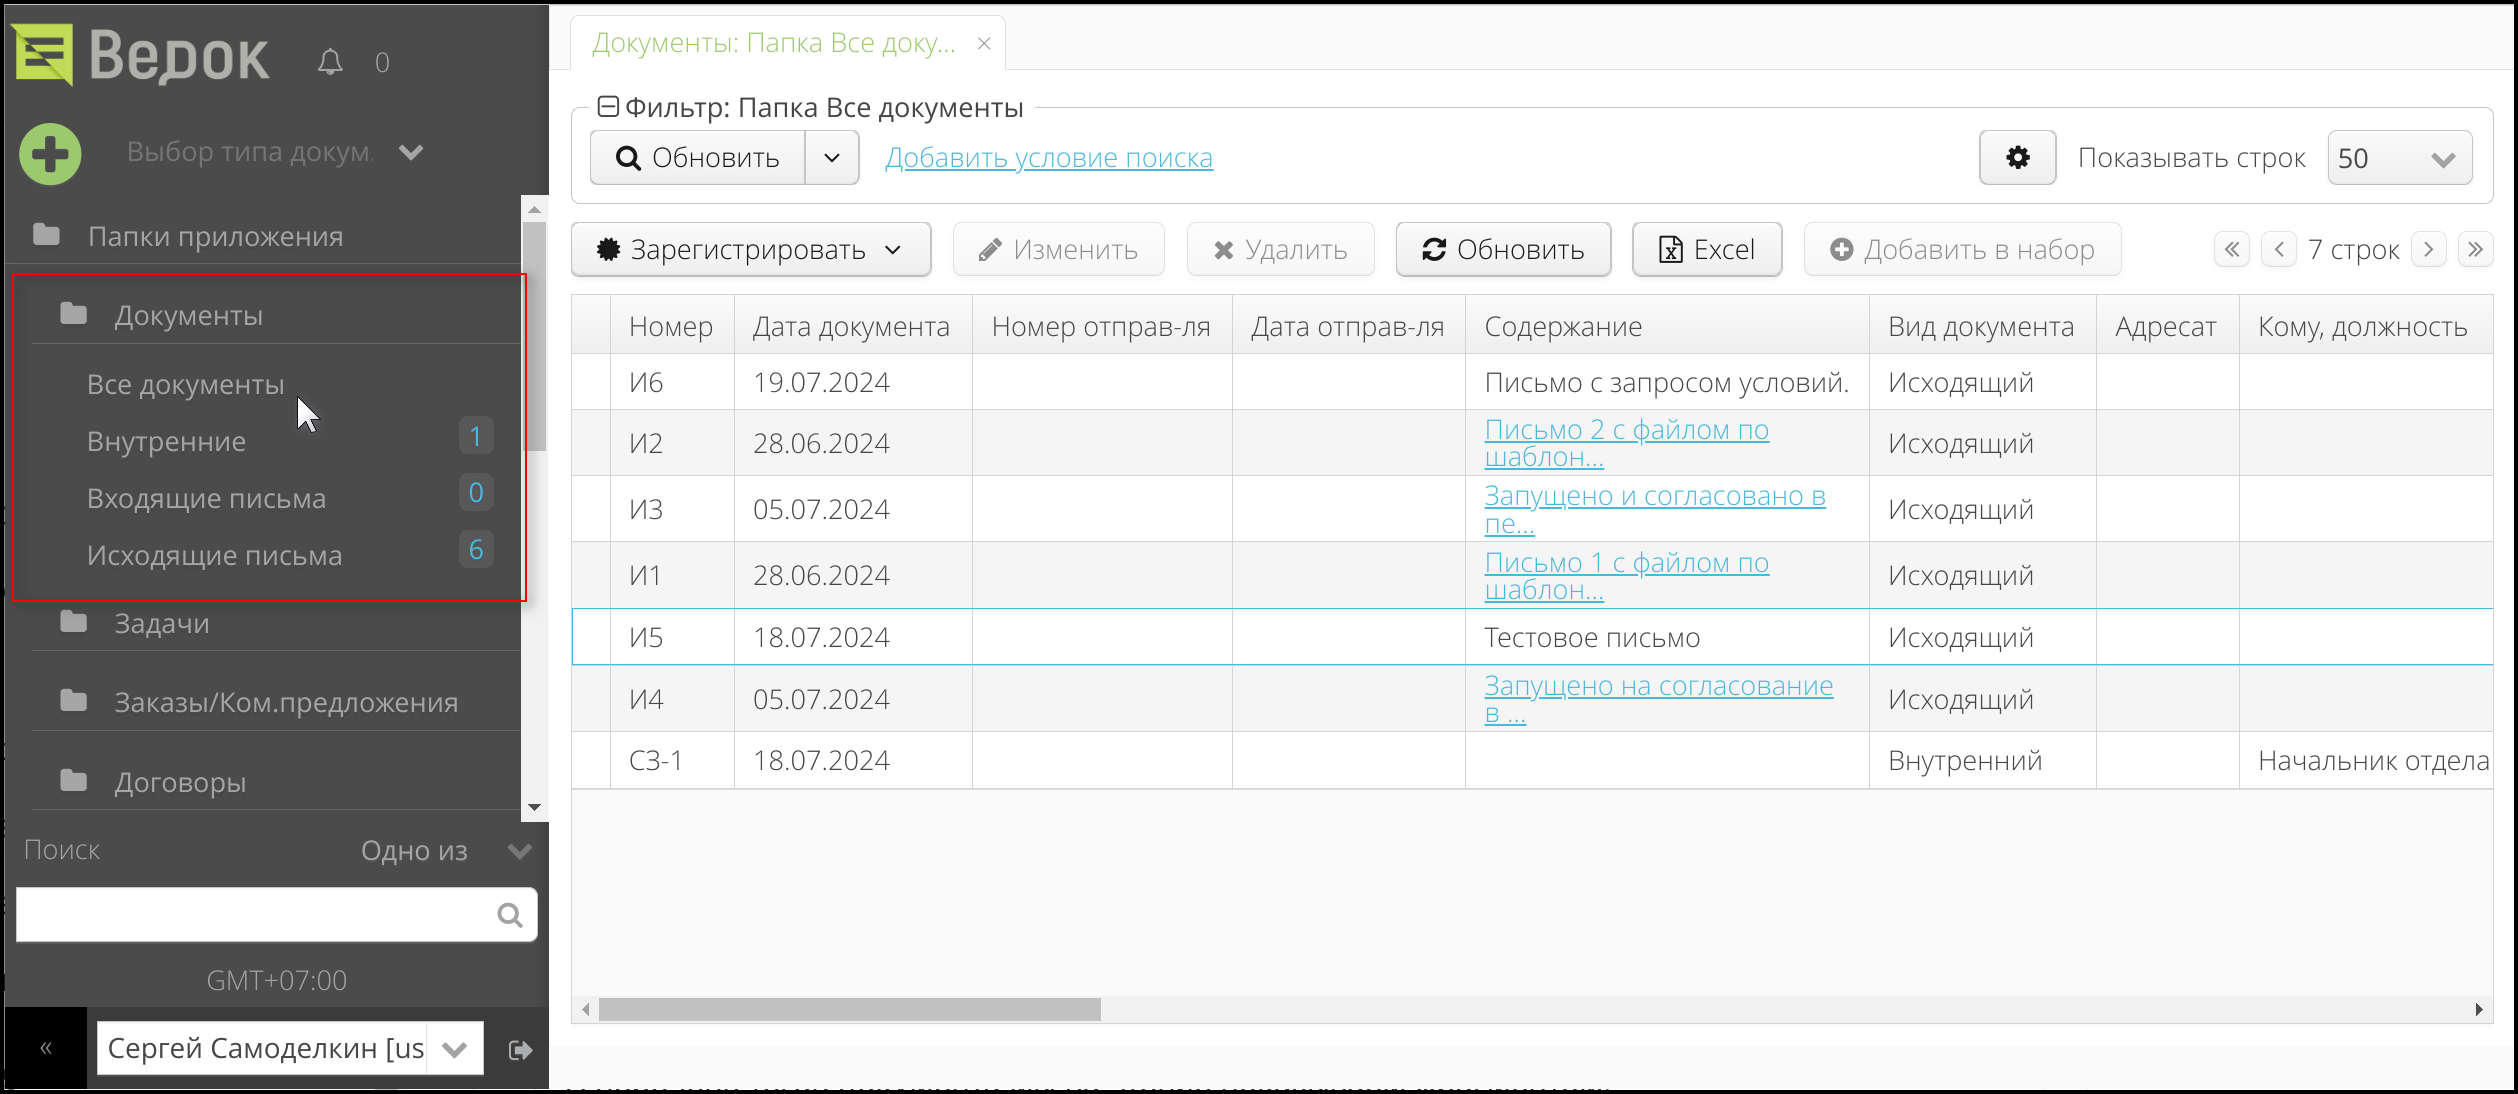Refresh the list with the circular arrows icon
The height and width of the screenshot is (1094, 2518).
pyautogui.click(x=1436, y=249)
